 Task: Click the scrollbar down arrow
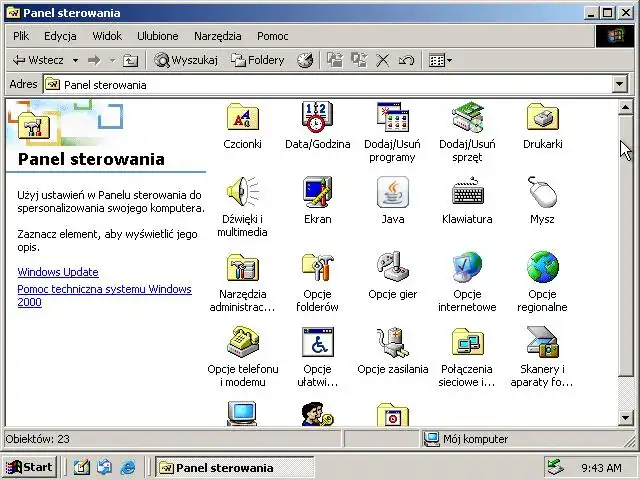[x=626, y=418]
